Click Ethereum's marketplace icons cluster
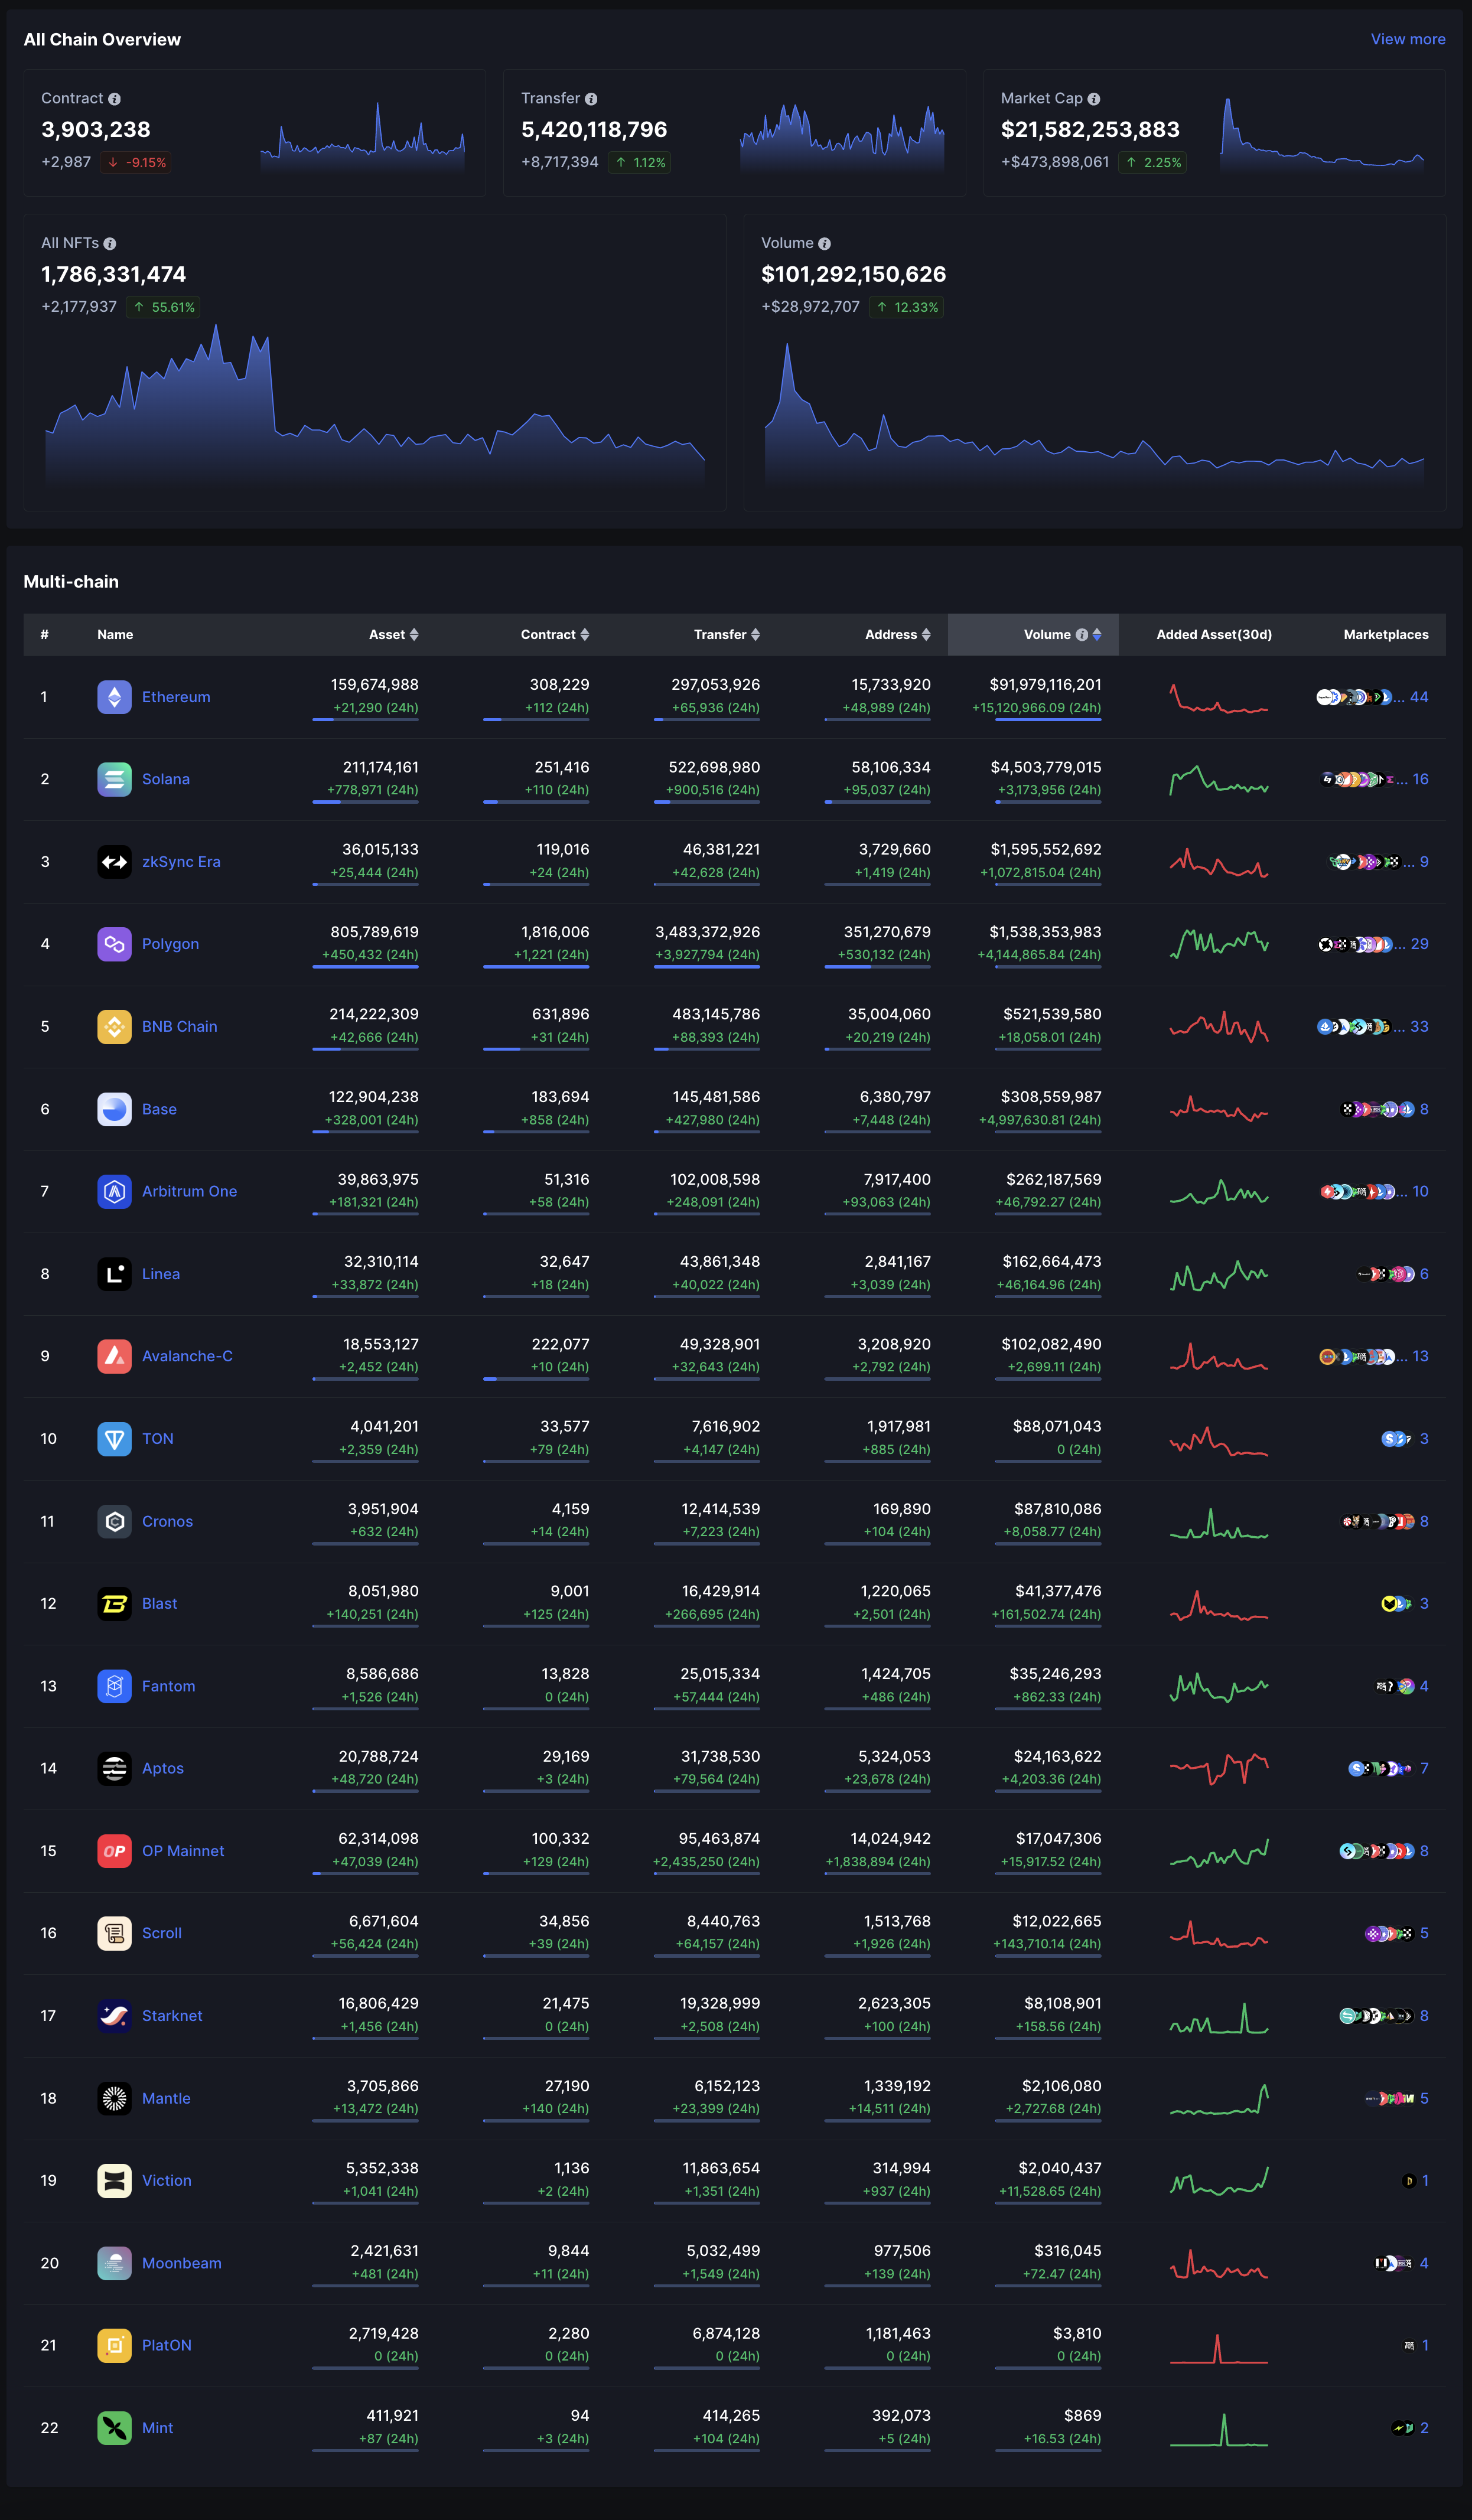This screenshot has width=1472, height=2520. [1353, 697]
